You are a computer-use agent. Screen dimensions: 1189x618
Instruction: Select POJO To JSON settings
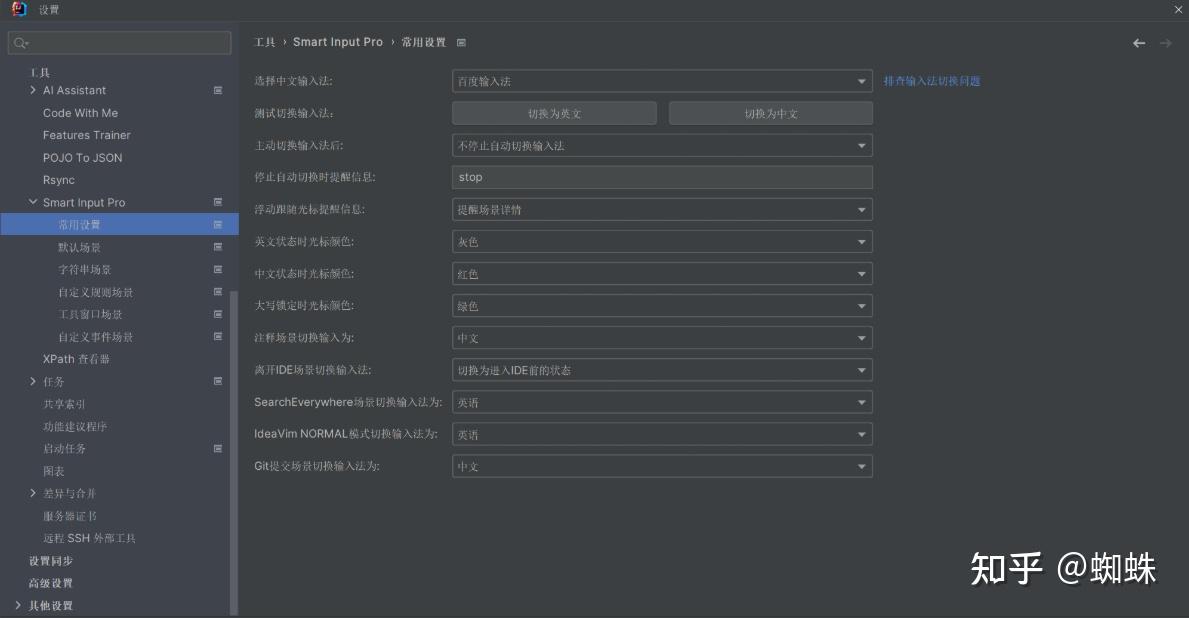coord(83,158)
